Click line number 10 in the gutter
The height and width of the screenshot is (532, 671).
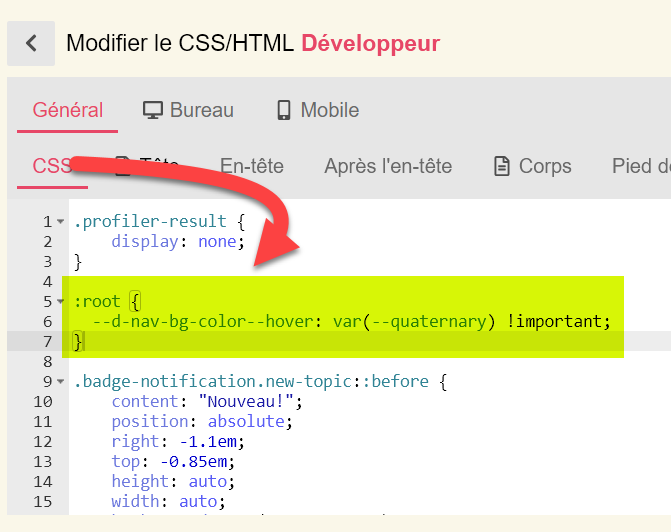43,401
